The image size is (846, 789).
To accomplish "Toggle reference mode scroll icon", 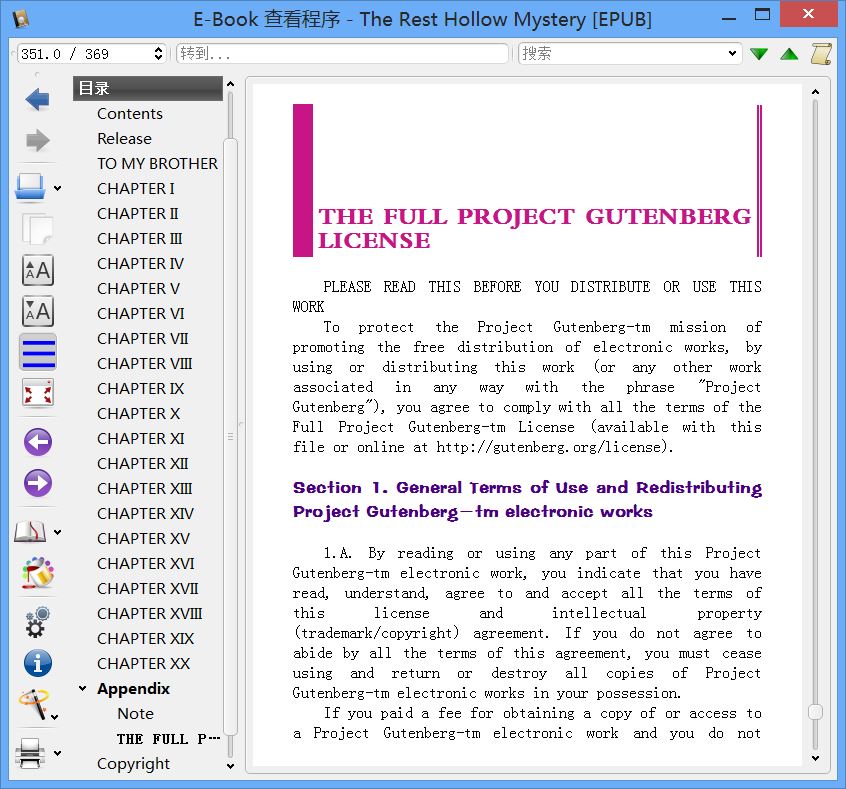I will pos(821,53).
